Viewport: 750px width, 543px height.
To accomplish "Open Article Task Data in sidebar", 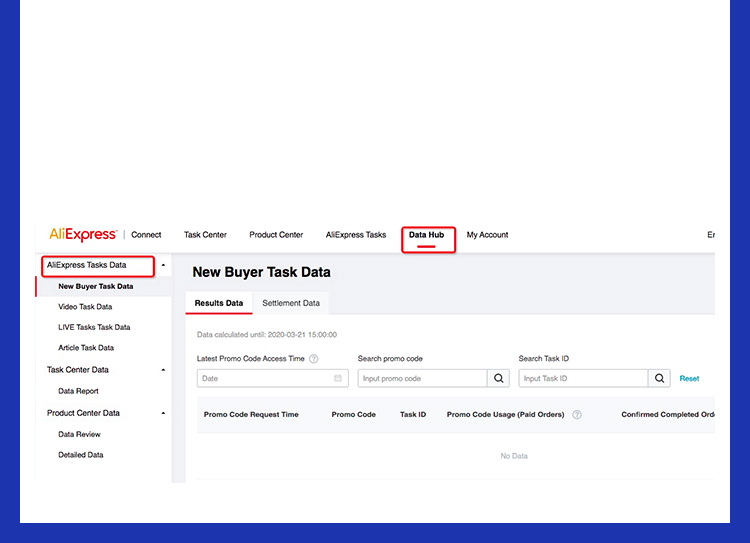I will [x=86, y=348].
